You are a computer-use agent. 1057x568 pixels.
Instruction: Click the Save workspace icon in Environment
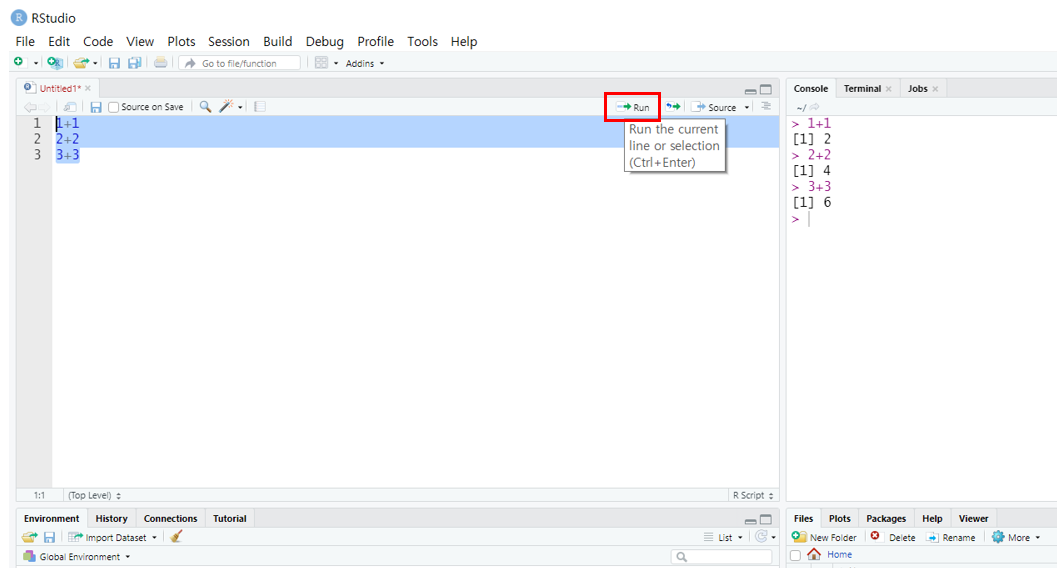(x=49, y=537)
